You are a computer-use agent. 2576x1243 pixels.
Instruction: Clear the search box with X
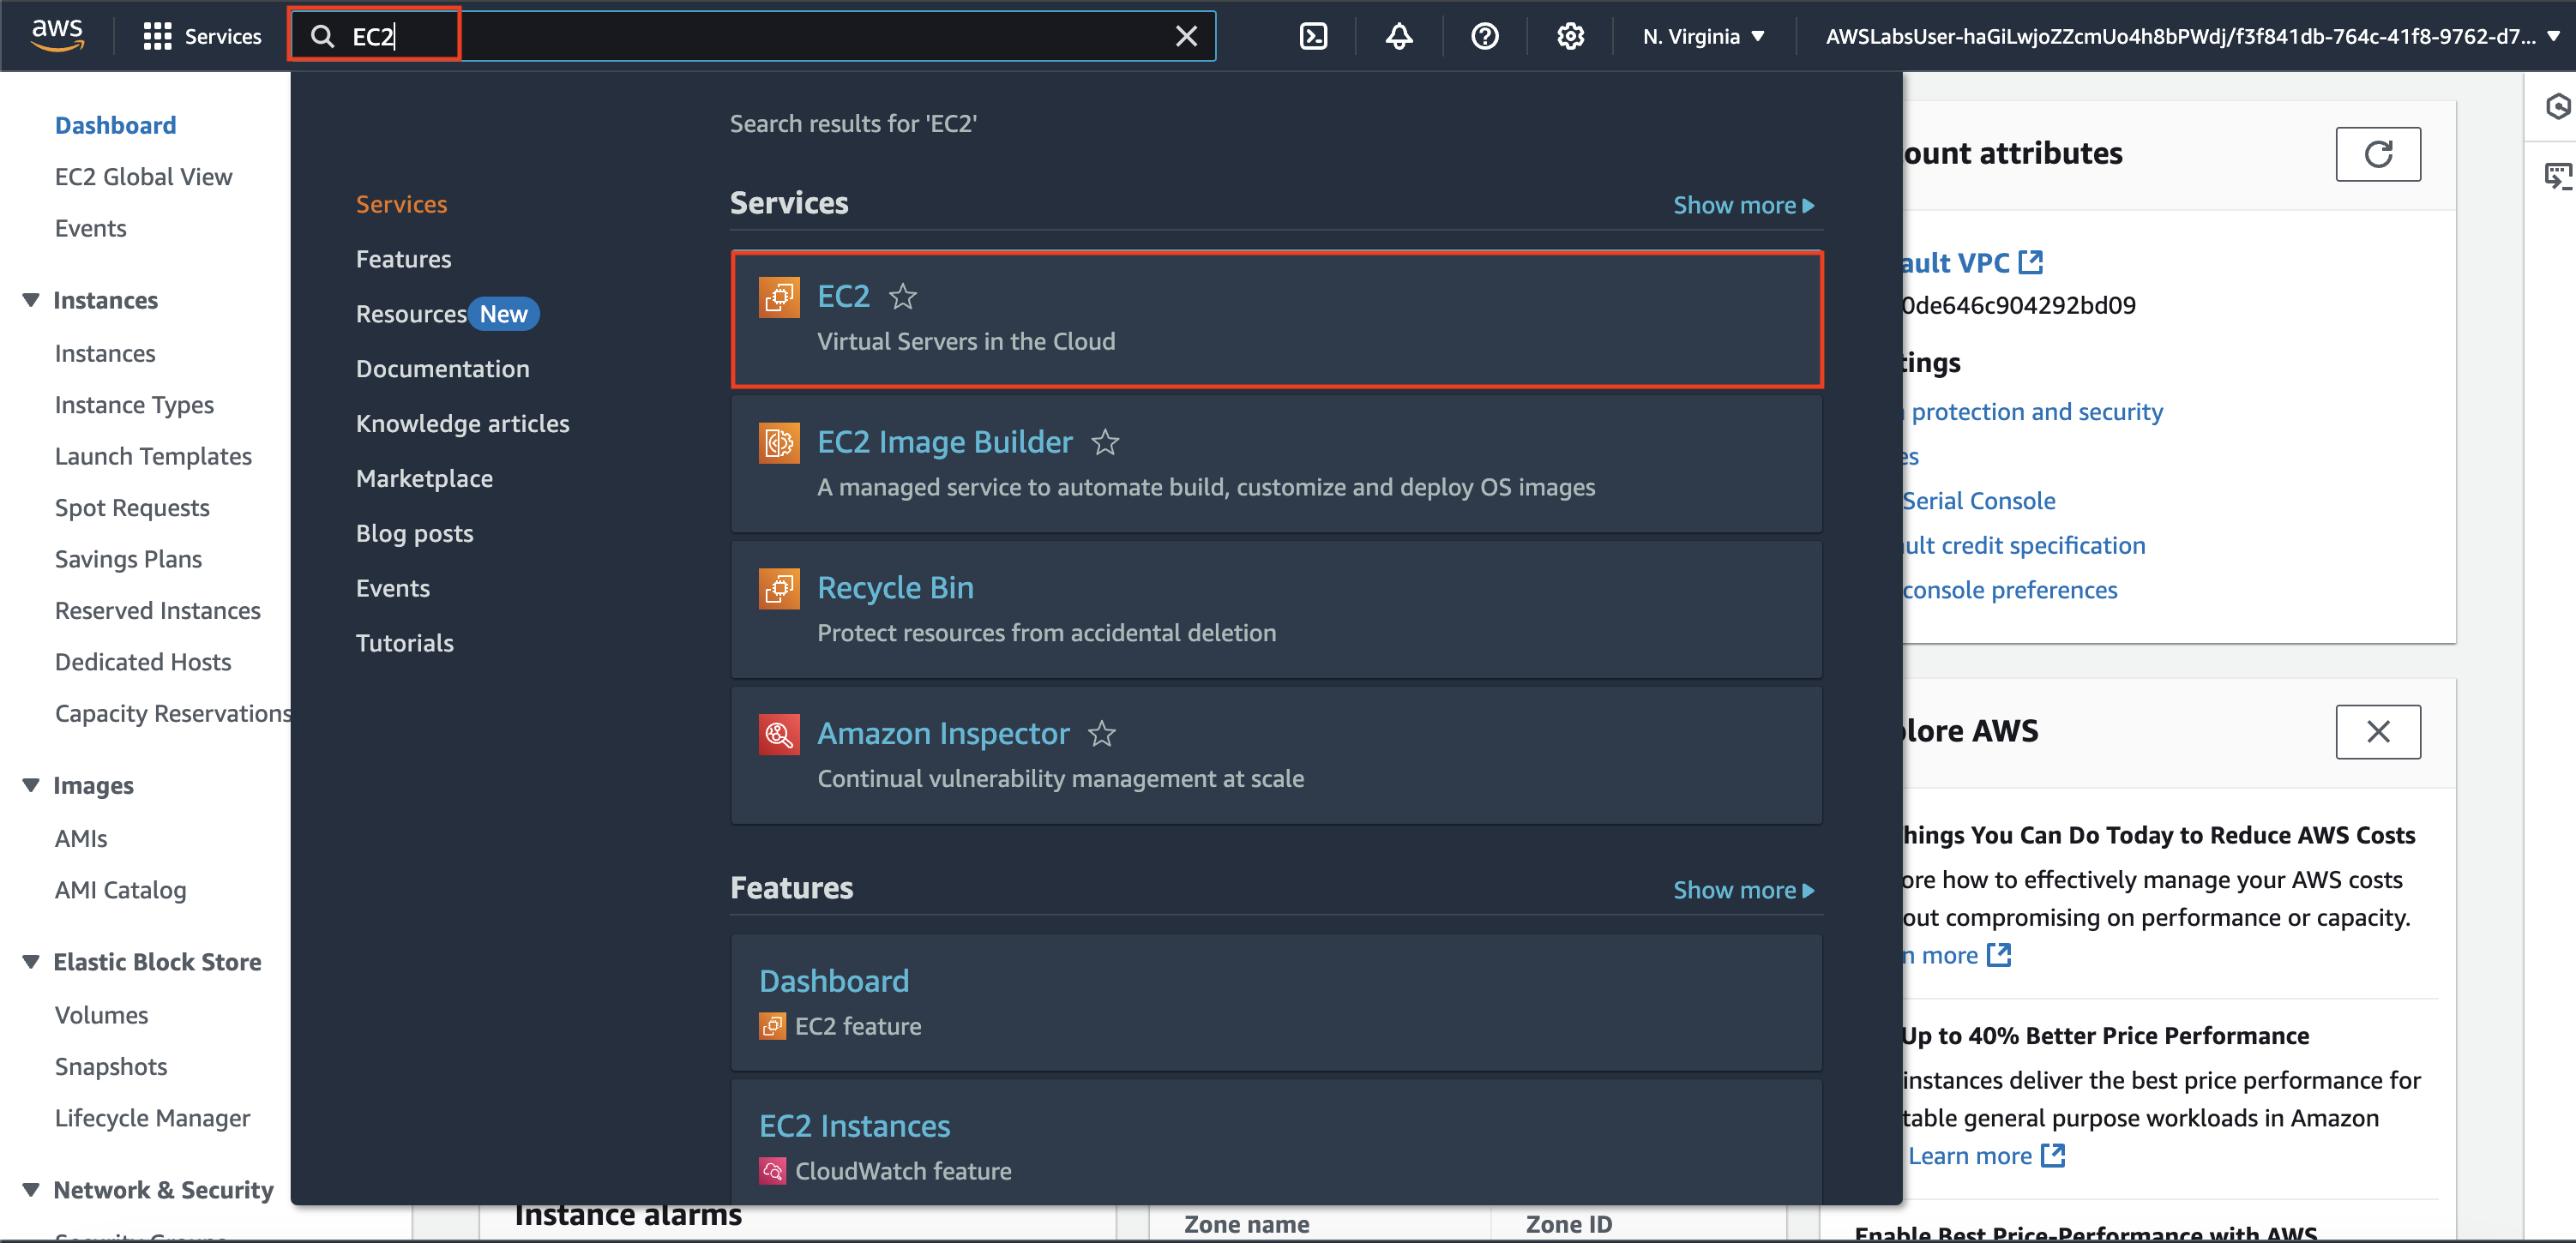pos(1186,37)
